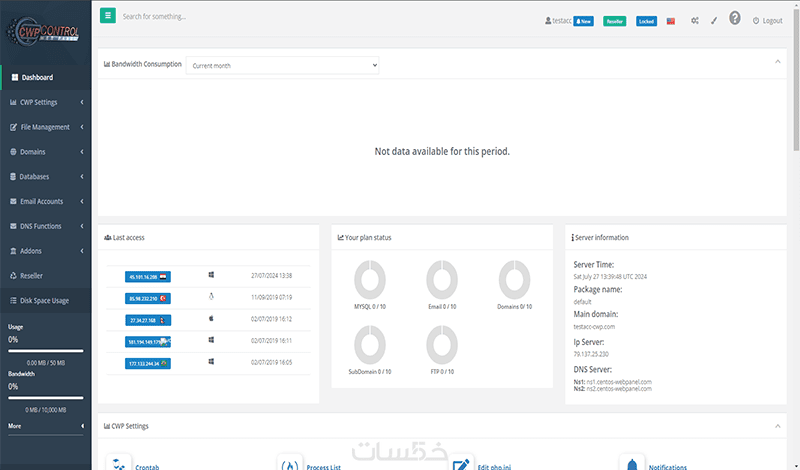The width and height of the screenshot is (800, 470).
Task: Click the Domains 0/ 10 donut chart
Action: (514, 280)
